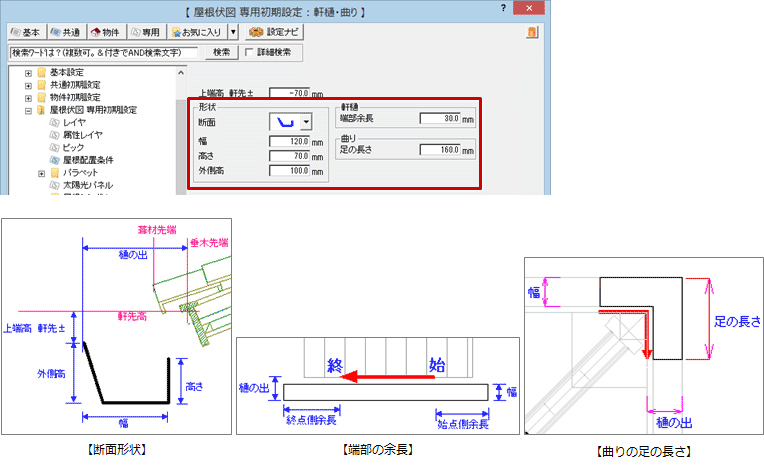Select the 属性レイヤ tree item
The height and width of the screenshot is (467, 764).
tap(82, 135)
